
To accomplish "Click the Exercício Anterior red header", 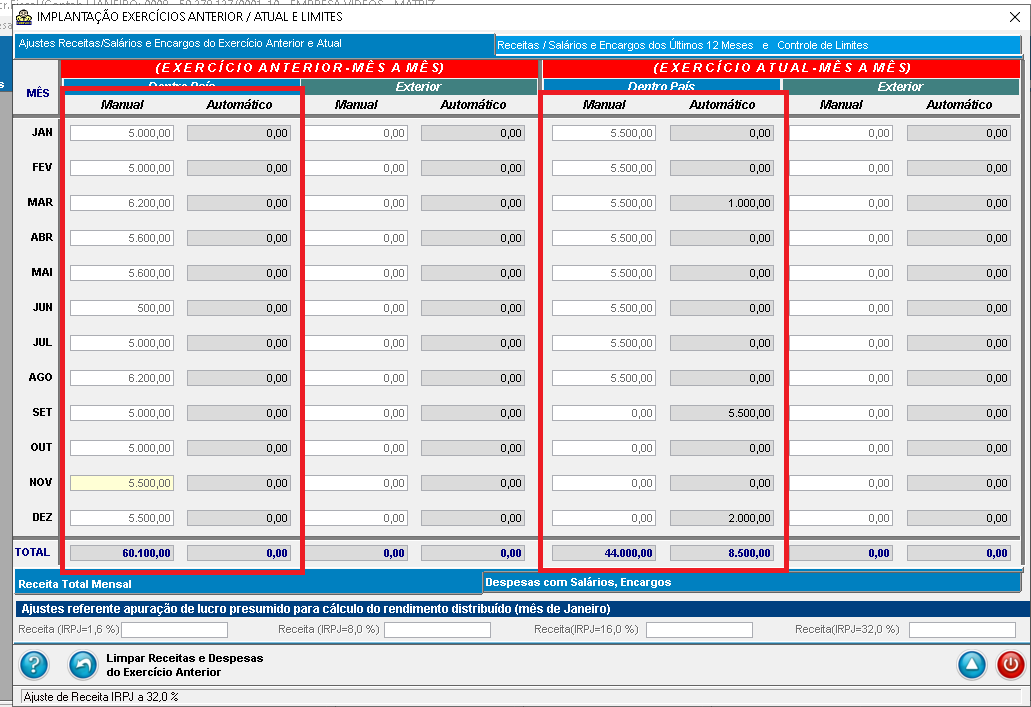I will click(300, 68).
